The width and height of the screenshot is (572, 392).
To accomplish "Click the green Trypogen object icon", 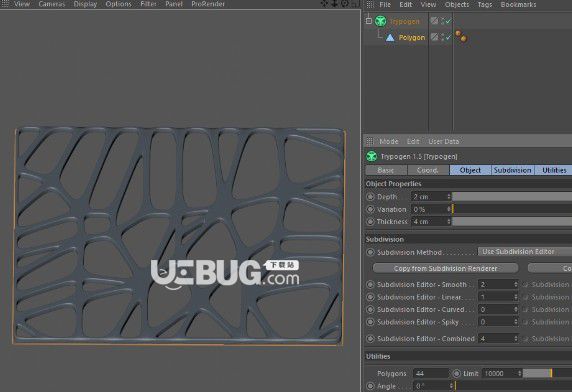I will 380,21.
